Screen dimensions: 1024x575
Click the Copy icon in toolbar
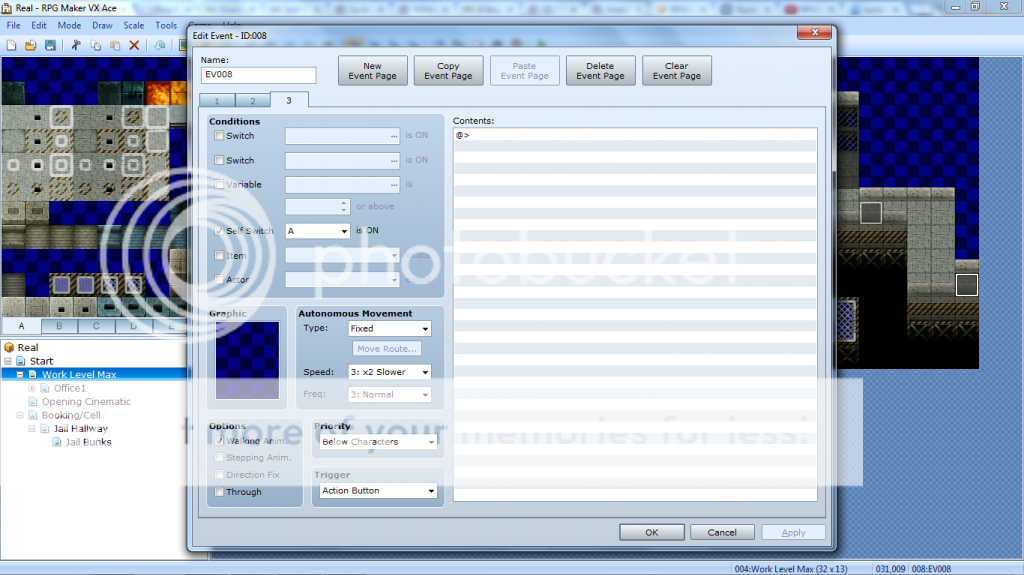coord(95,45)
